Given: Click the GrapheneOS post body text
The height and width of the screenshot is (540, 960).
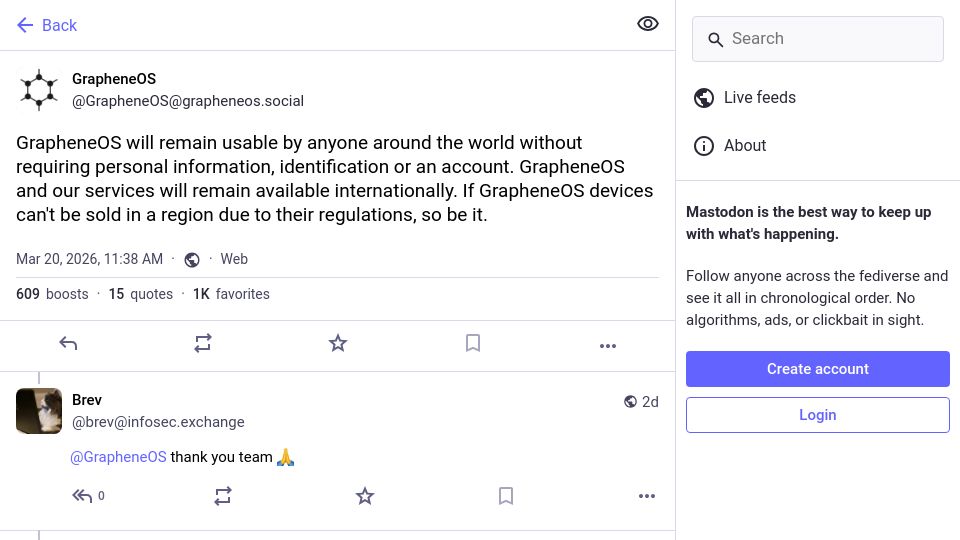Looking at the screenshot, I should (334, 179).
